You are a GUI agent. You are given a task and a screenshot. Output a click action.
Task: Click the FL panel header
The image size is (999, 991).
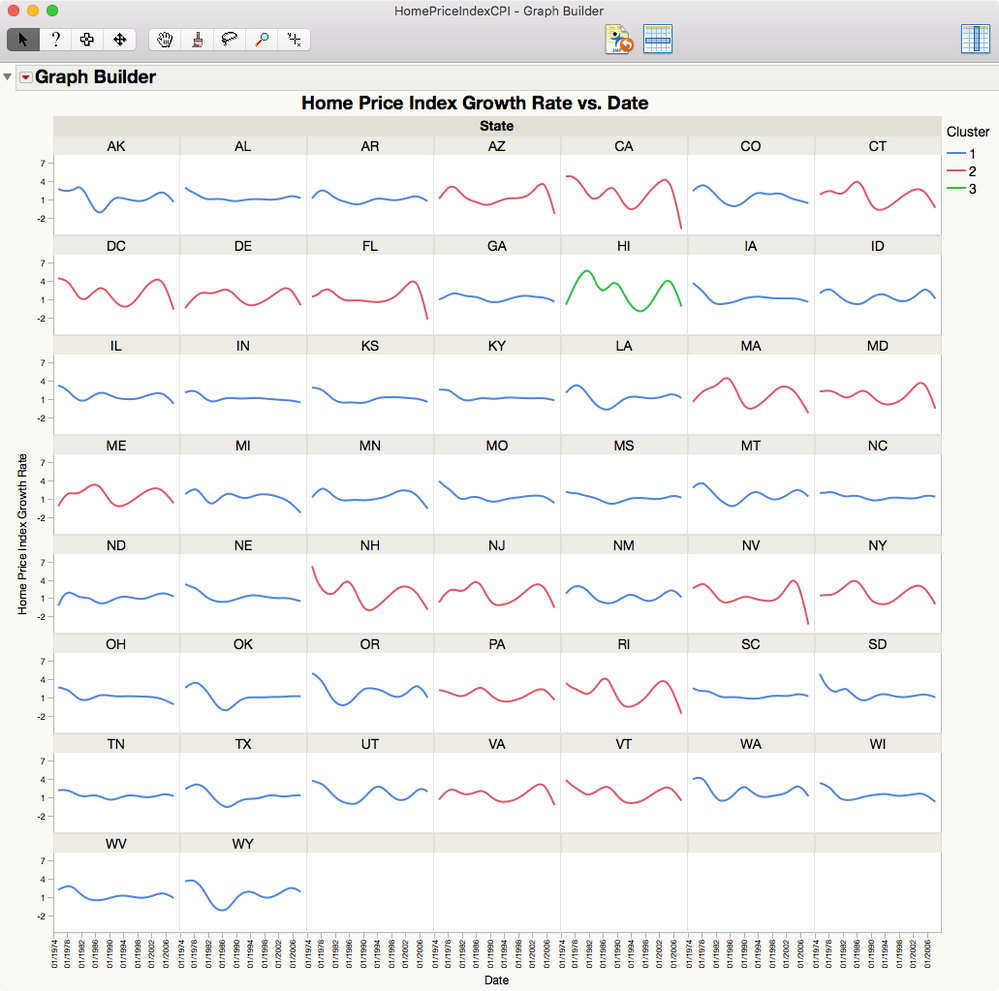click(x=370, y=246)
